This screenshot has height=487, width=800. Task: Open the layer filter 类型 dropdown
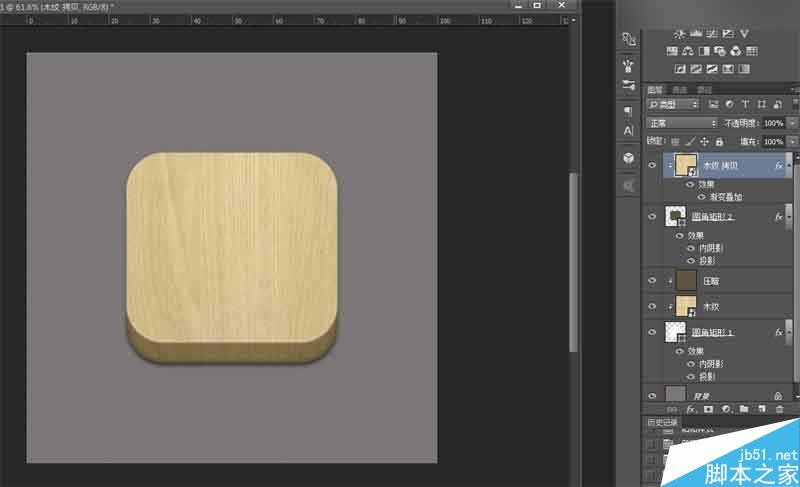(x=672, y=105)
